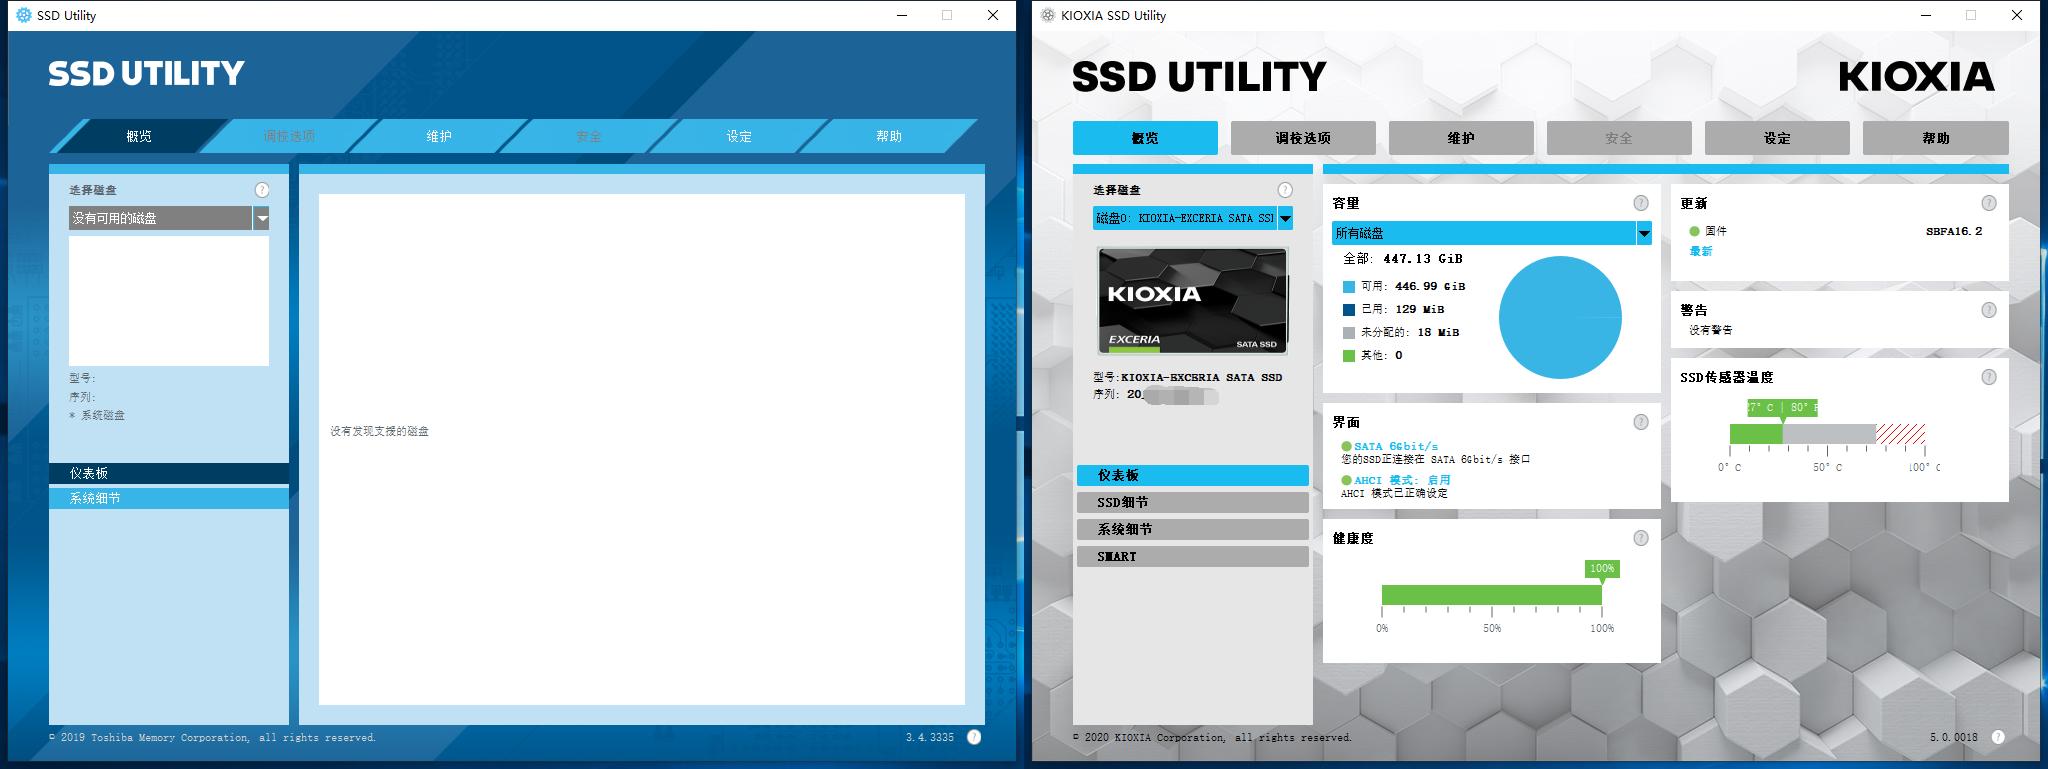This screenshot has width=2048, height=769.
Task: Open the 没有可用的磁盘 dropdown in left window
Action: [x=262, y=218]
